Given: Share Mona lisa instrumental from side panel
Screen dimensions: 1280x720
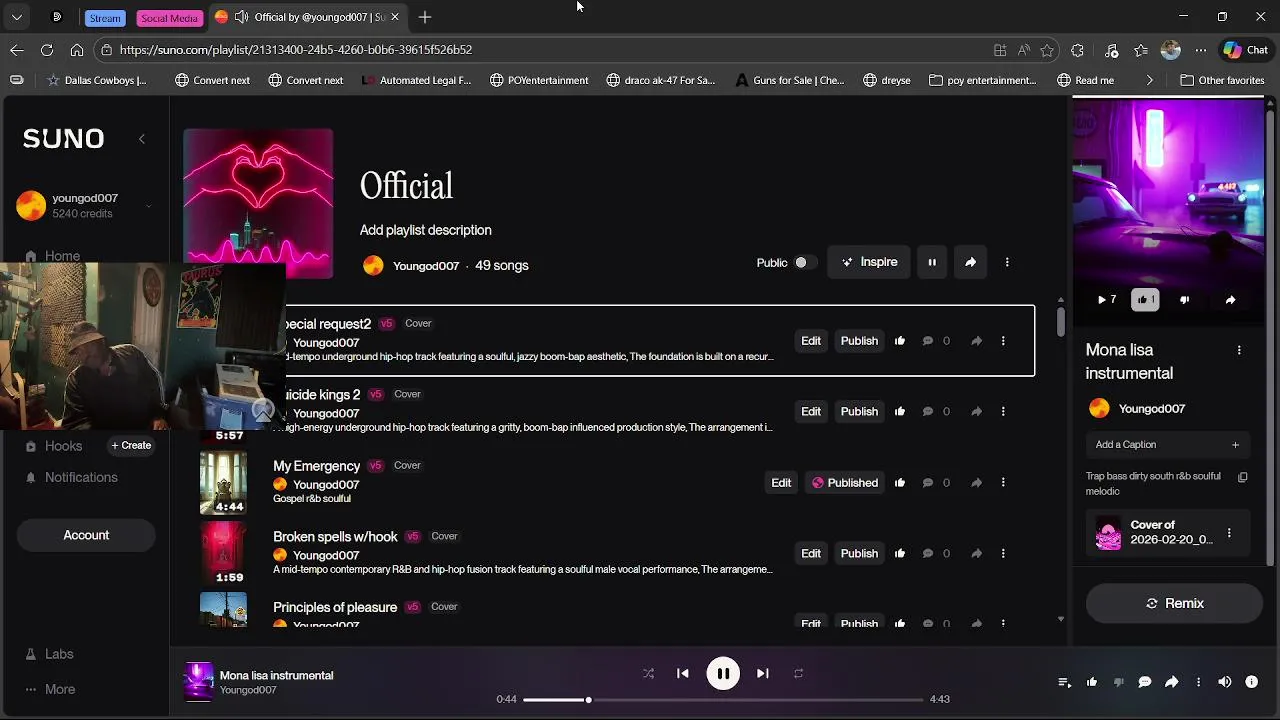Looking at the screenshot, I should point(1230,299).
